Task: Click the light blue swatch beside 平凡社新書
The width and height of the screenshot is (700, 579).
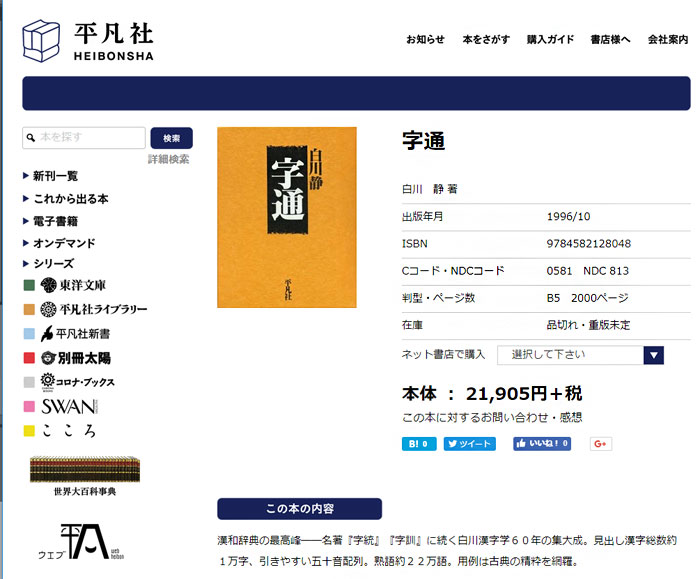Action: coord(29,333)
